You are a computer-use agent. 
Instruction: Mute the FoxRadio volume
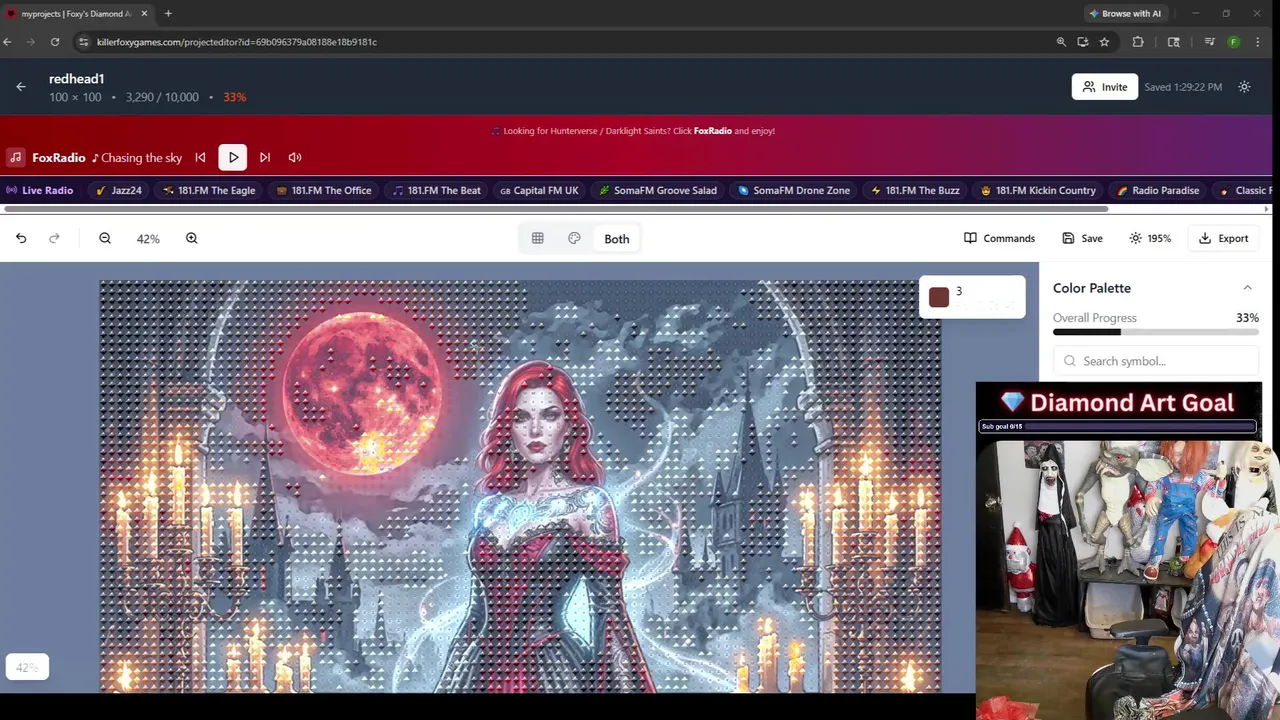coord(295,157)
